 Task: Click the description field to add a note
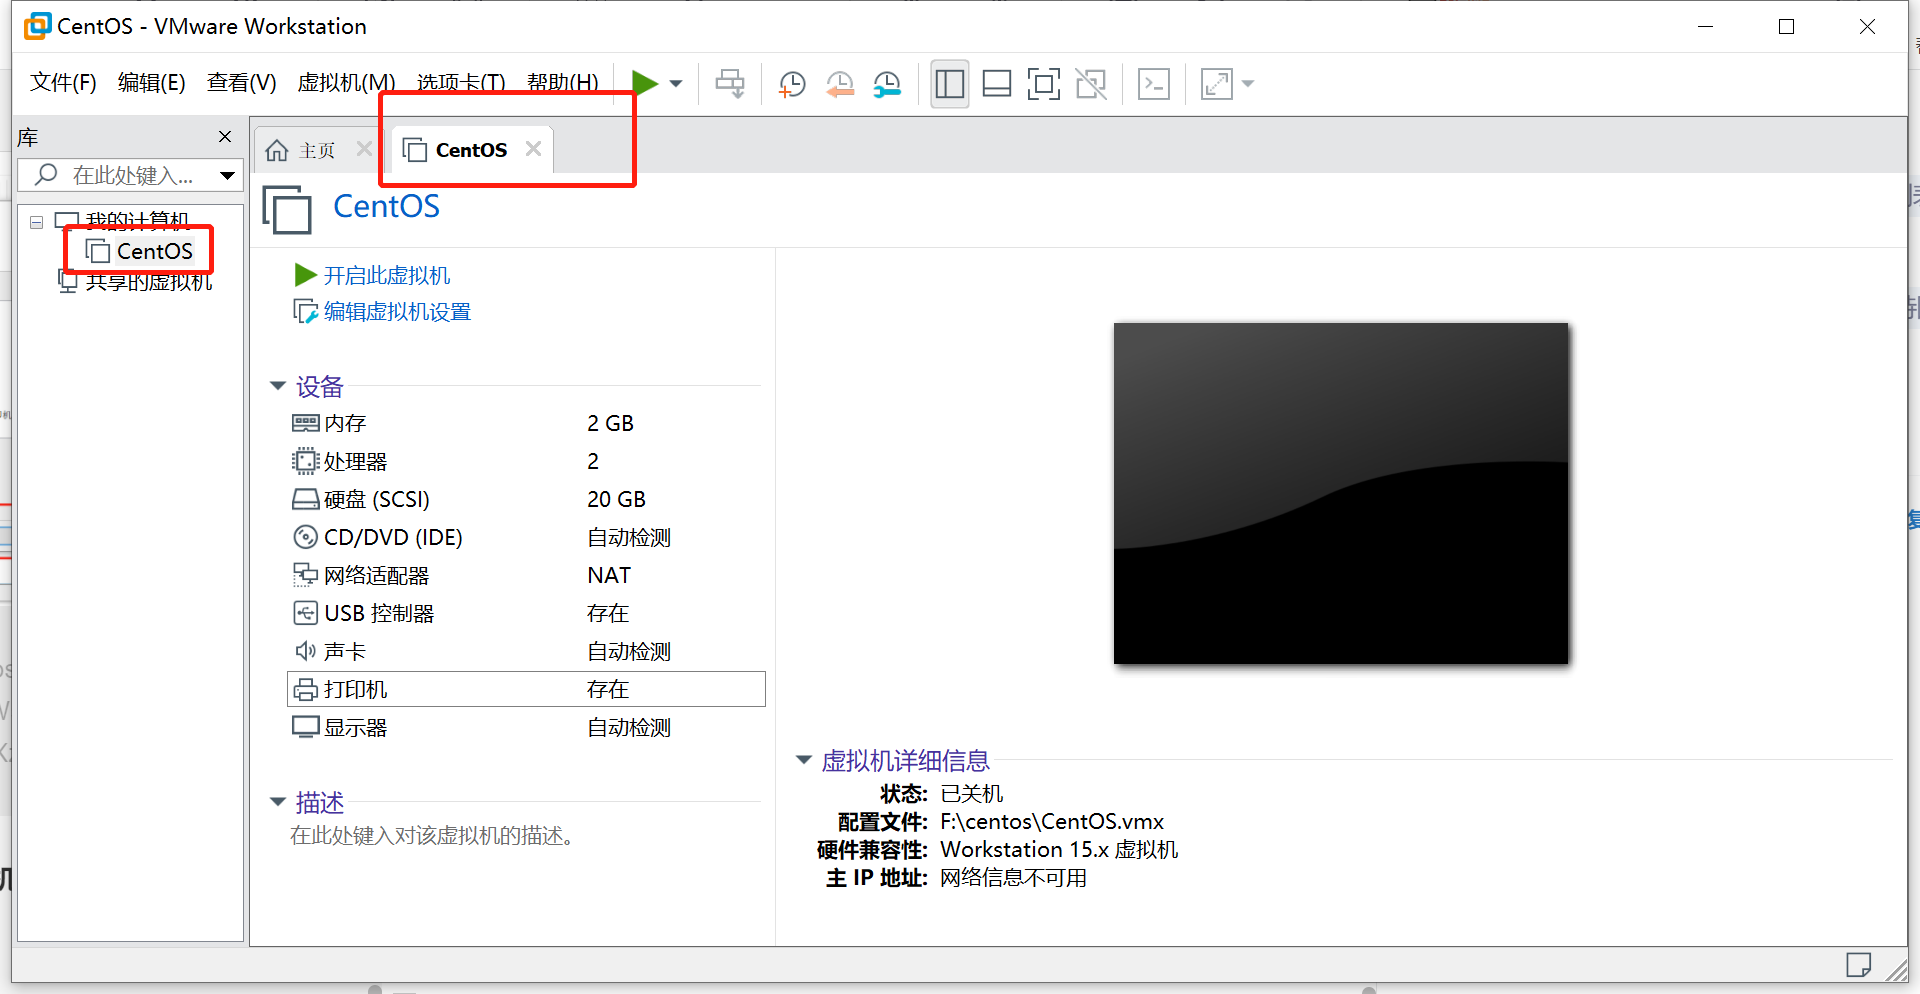[432, 836]
